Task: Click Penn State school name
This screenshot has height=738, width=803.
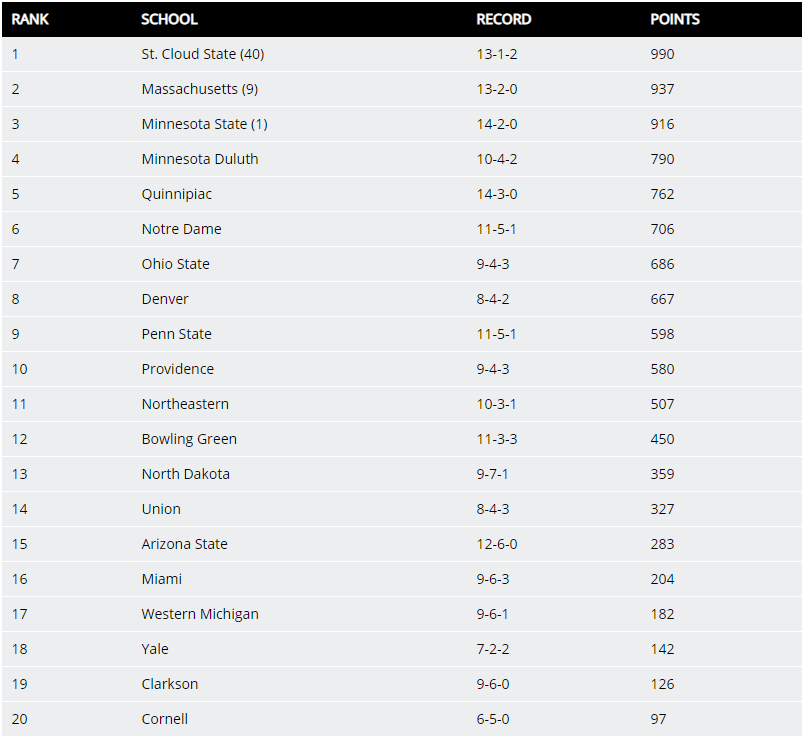Action: coord(176,334)
